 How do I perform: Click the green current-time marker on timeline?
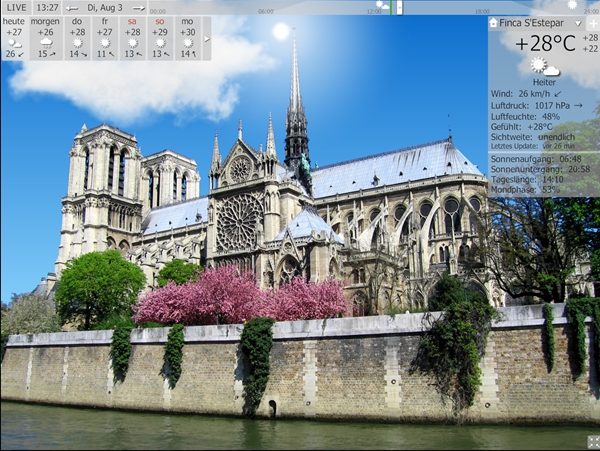[x=391, y=8]
